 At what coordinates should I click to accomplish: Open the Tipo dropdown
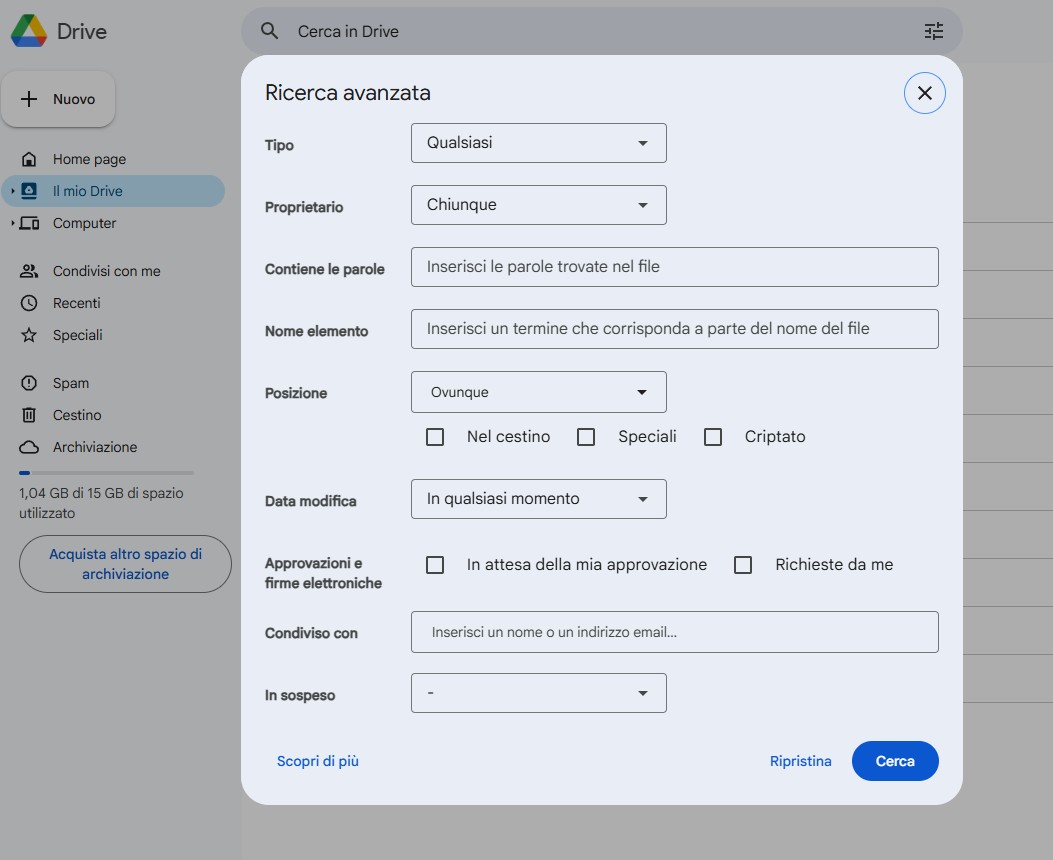[x=538, y=142]
